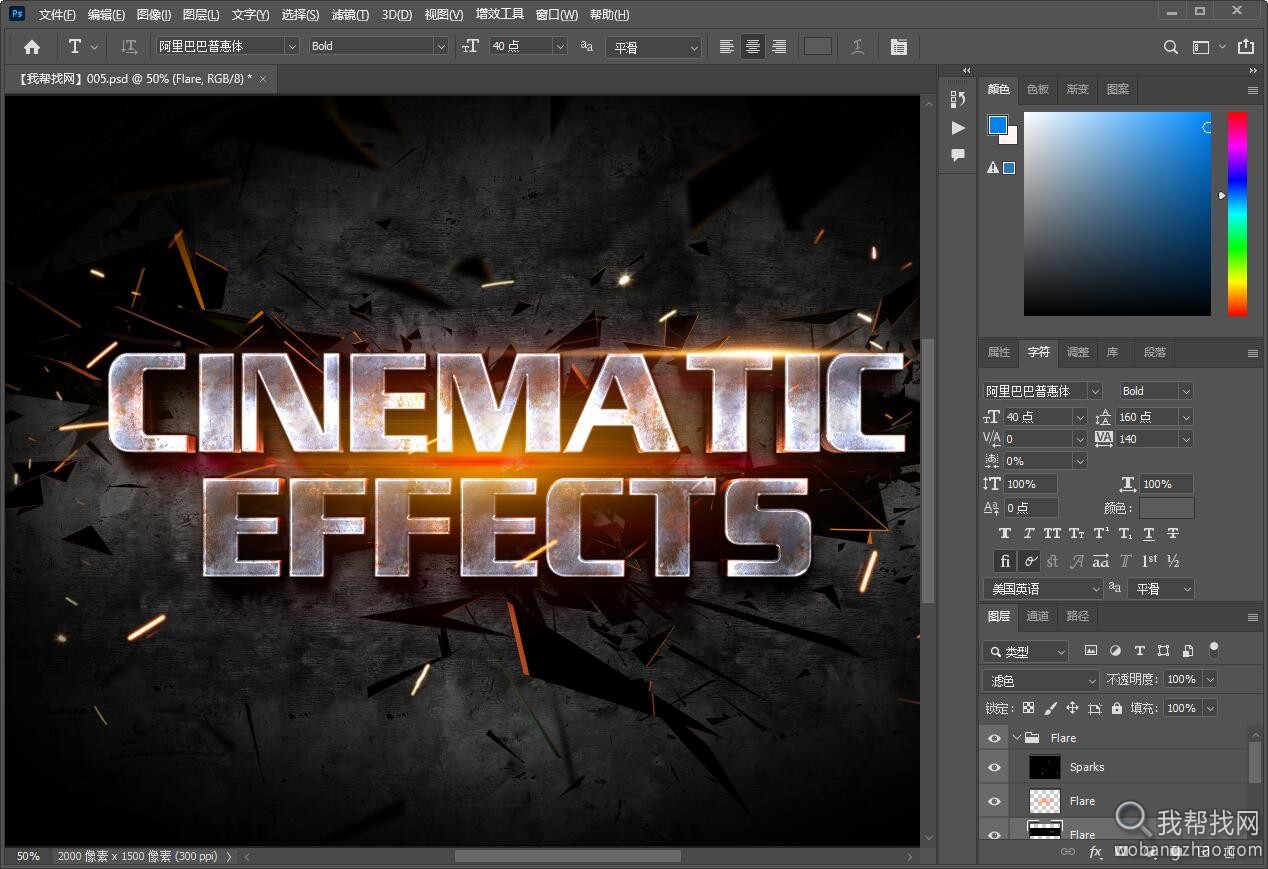Toggle Faux Italic in Character panel

pyautogui.click(x=1028, y=533)
